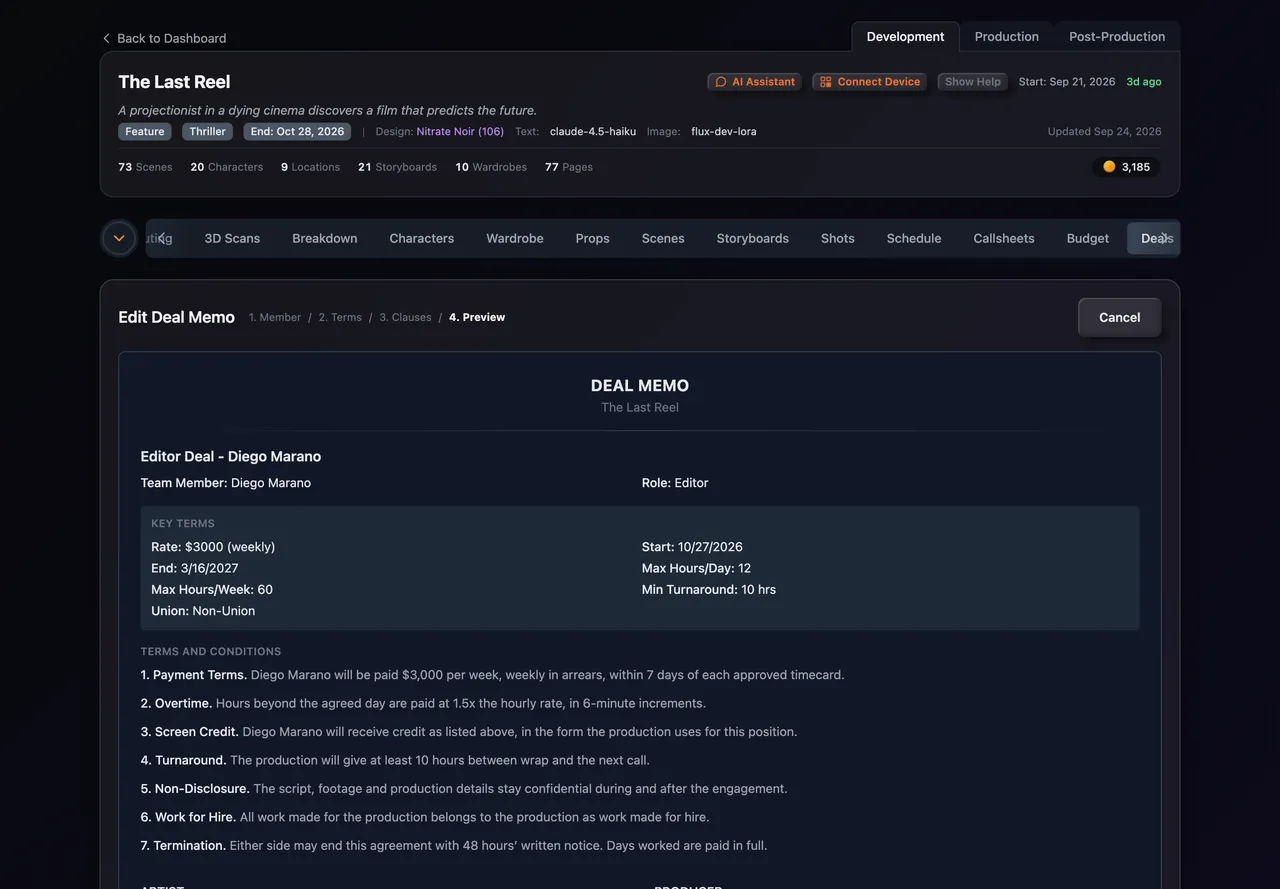The height and width of the screenshot is (889, 1280).
Task: Open the Characters tab
Action: [x=422, y=238]
